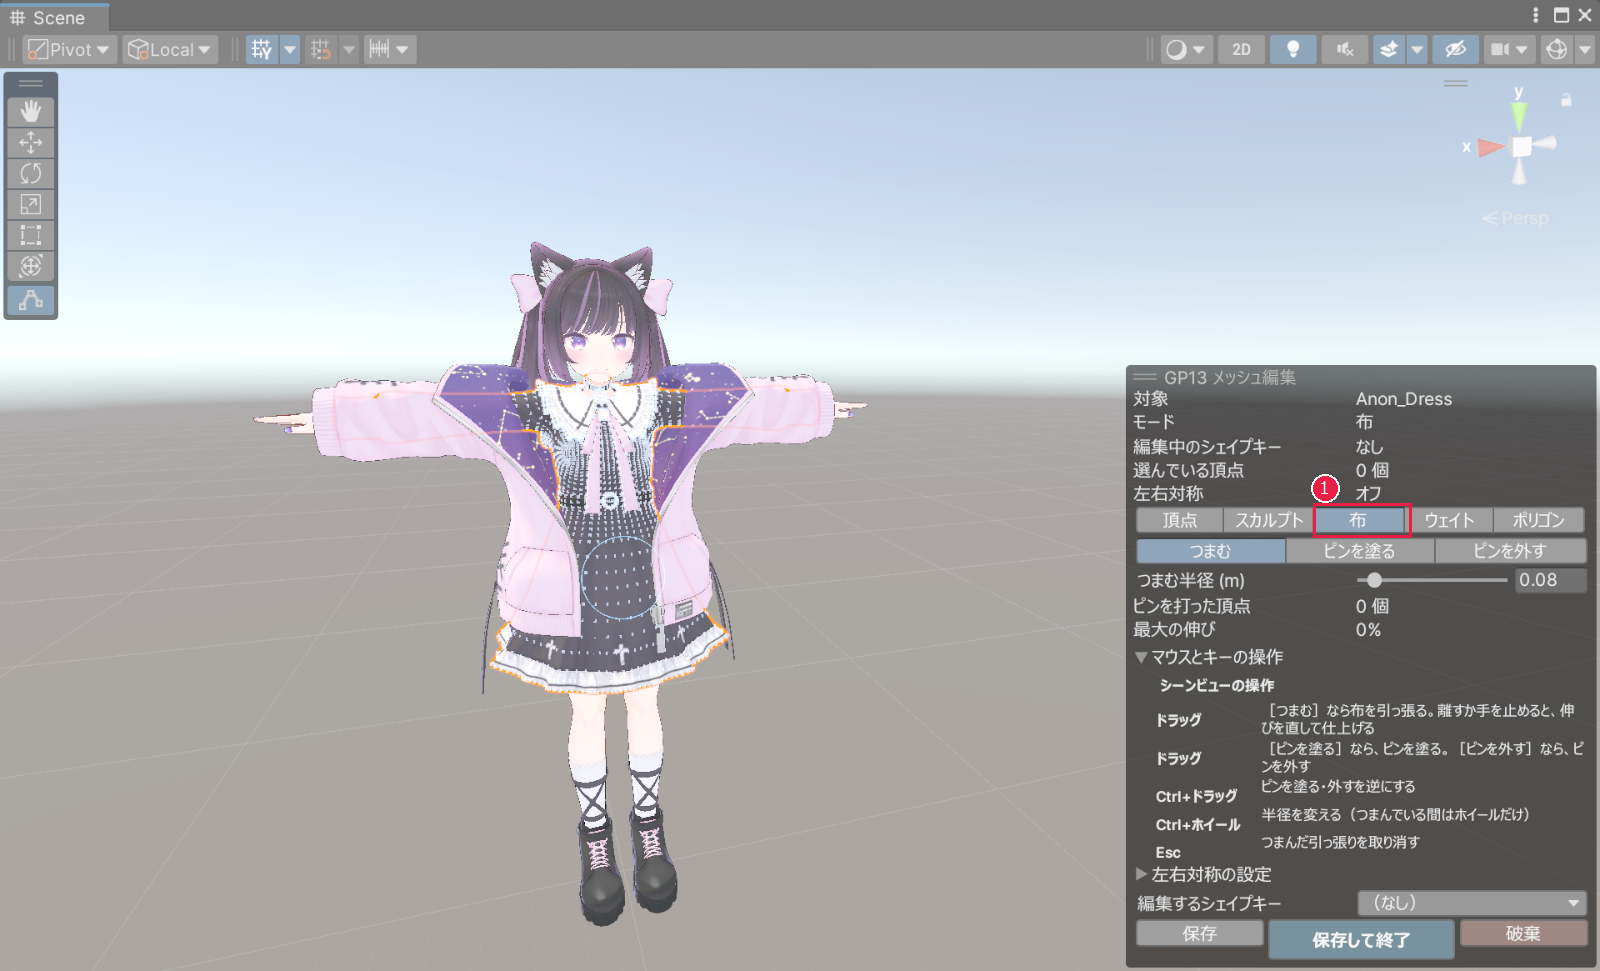Screen dimensions: 1600x971
Task: Open Pivot handle position dropdown
Action: click(x=70, y=49)
